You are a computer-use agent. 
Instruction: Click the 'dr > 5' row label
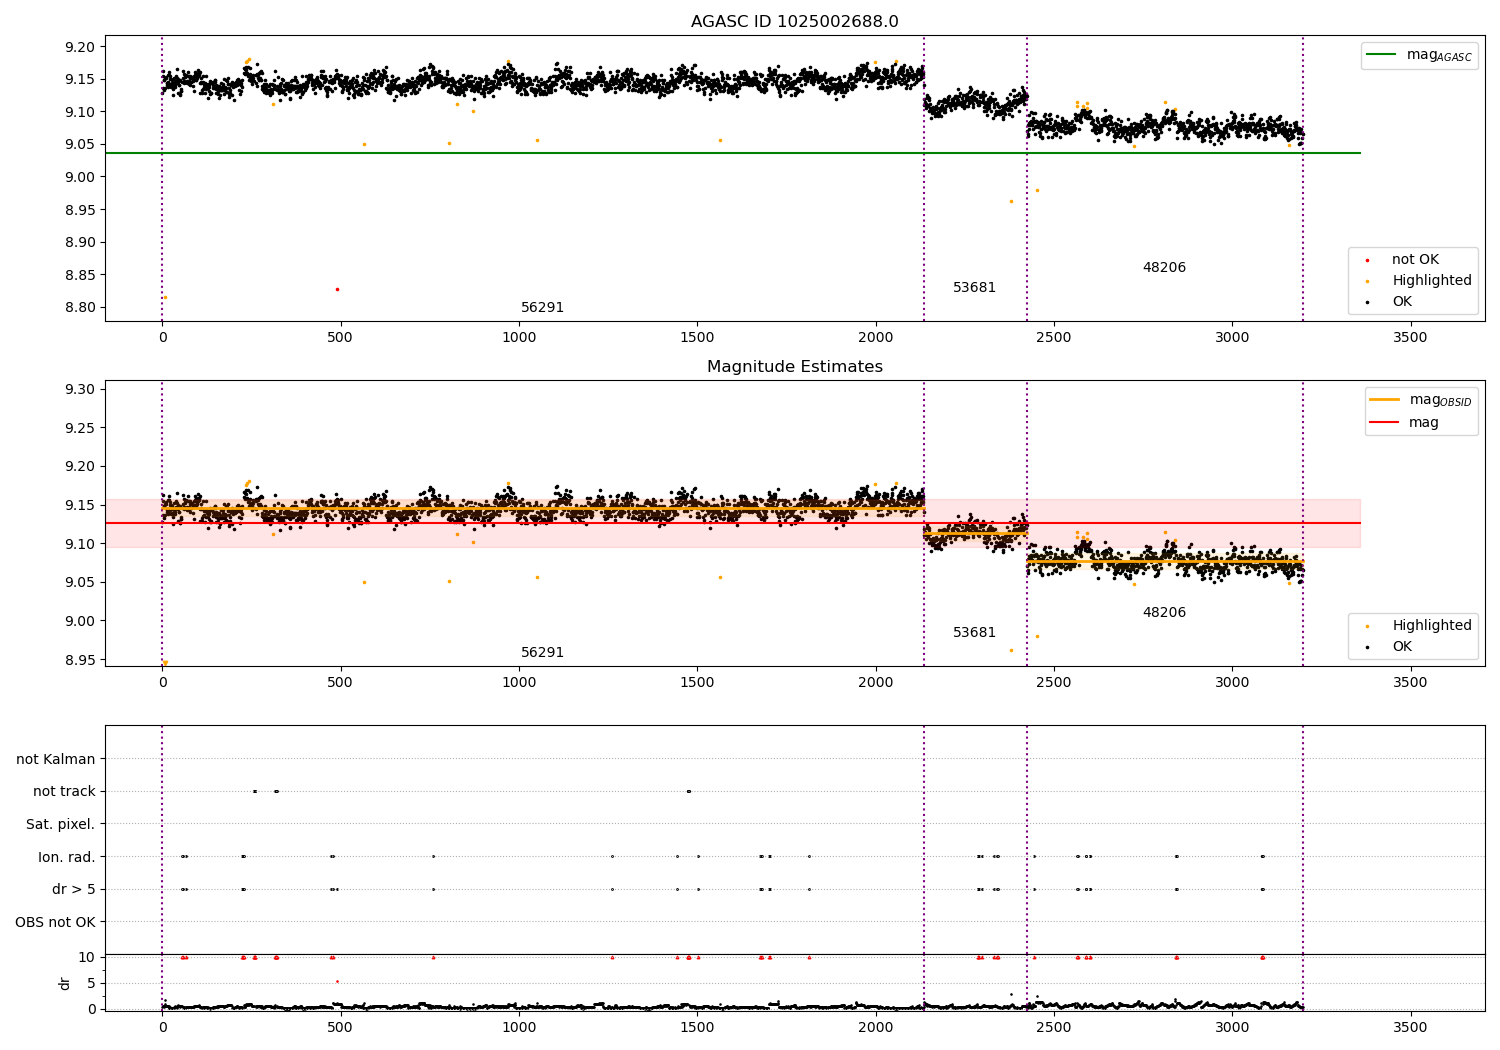tap(74, 889)
